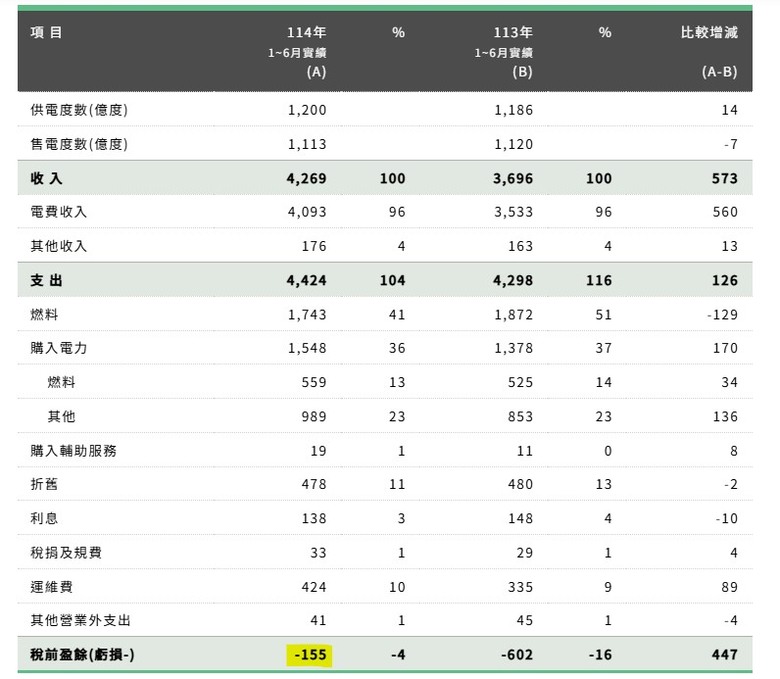Click the 其他營業外支出 row label
Image resolution: width=780 pixels, height=679 pixels.
[81, 621]
